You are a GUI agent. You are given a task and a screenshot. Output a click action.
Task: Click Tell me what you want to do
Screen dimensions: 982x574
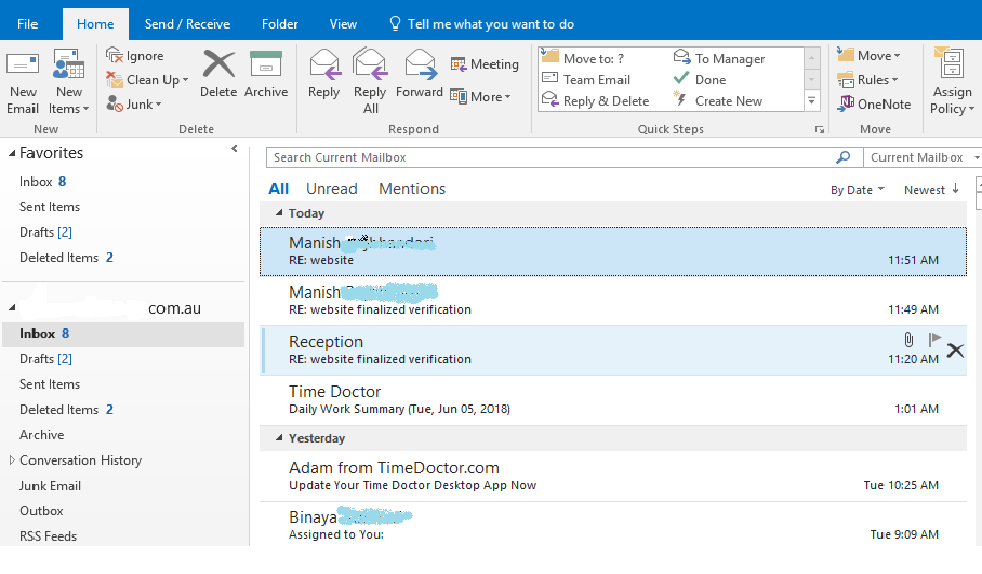point(481,24)
